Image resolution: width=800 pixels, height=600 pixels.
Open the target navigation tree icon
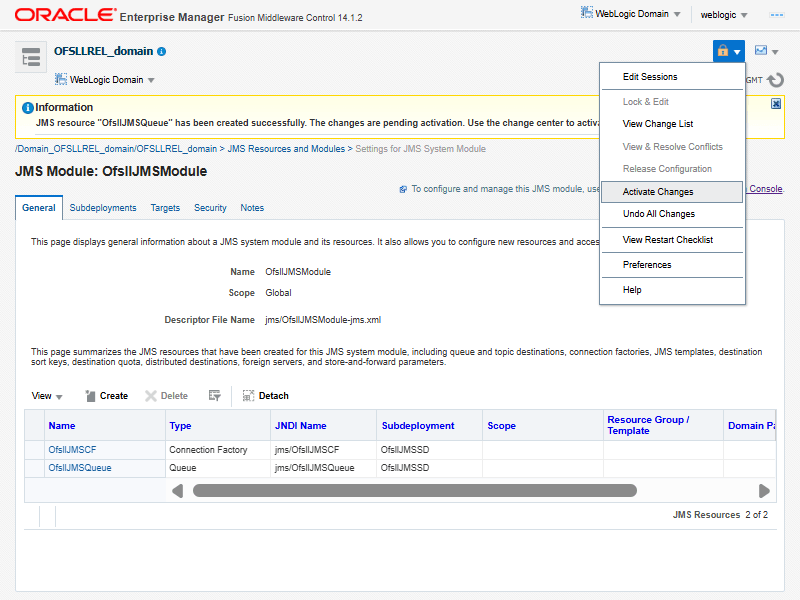coord(31,58)
